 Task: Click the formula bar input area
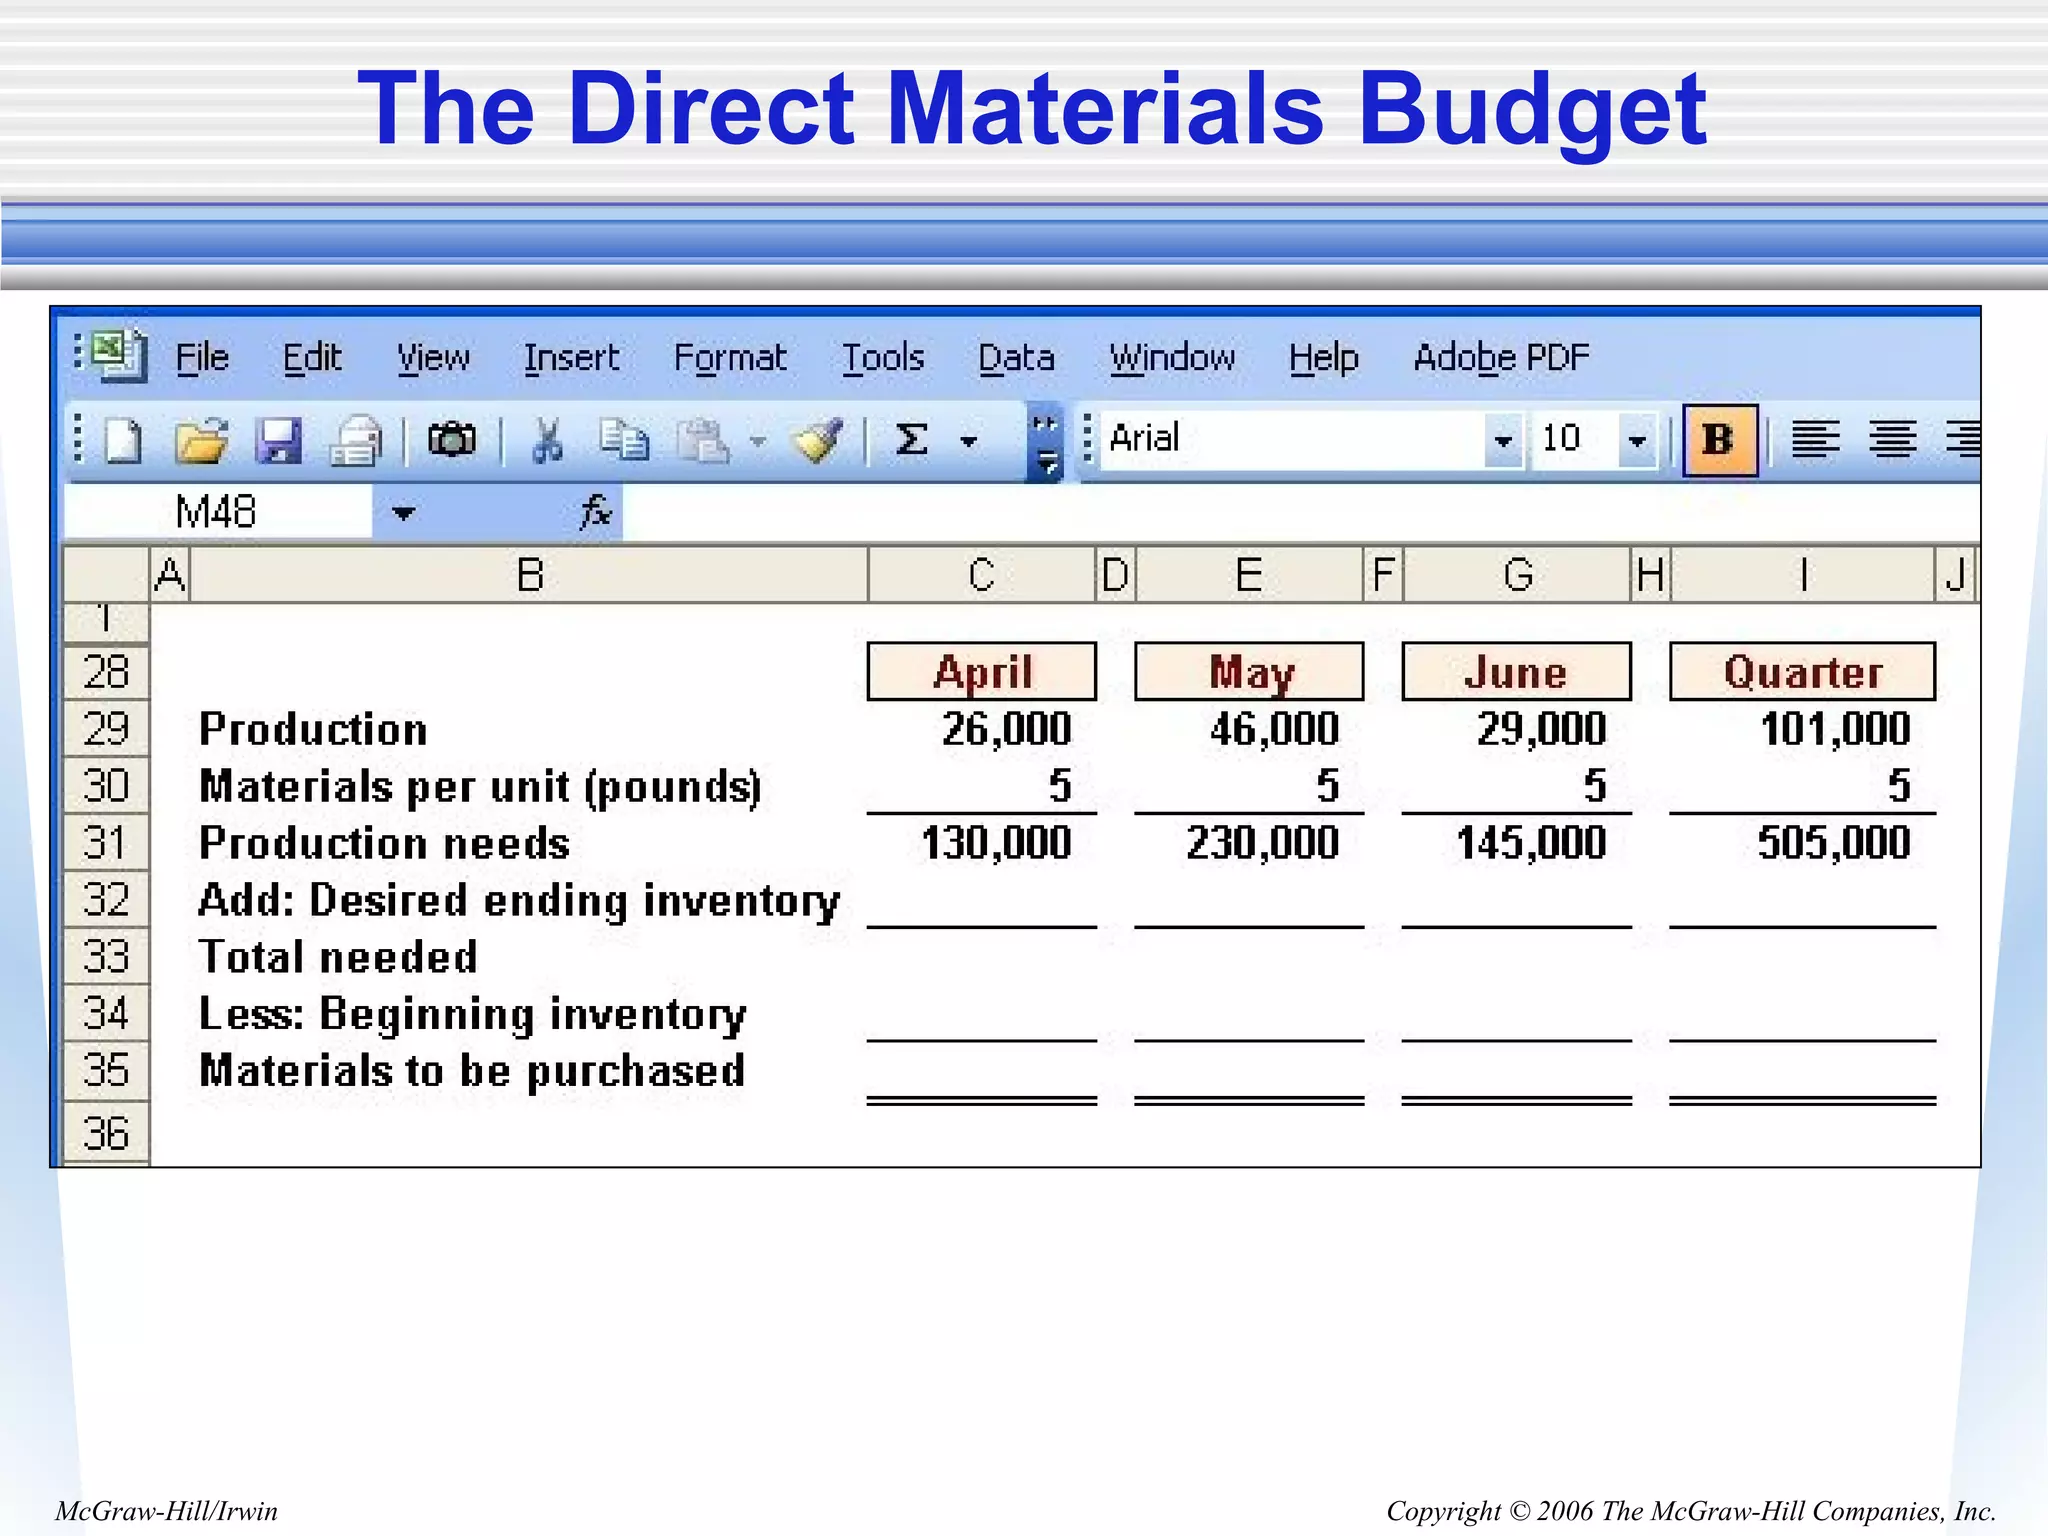click(x=1300, y=512)
